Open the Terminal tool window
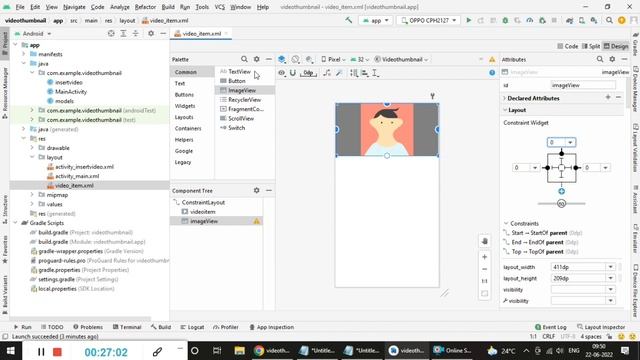The height and width of the screenshot is (360, 640). 127,327
